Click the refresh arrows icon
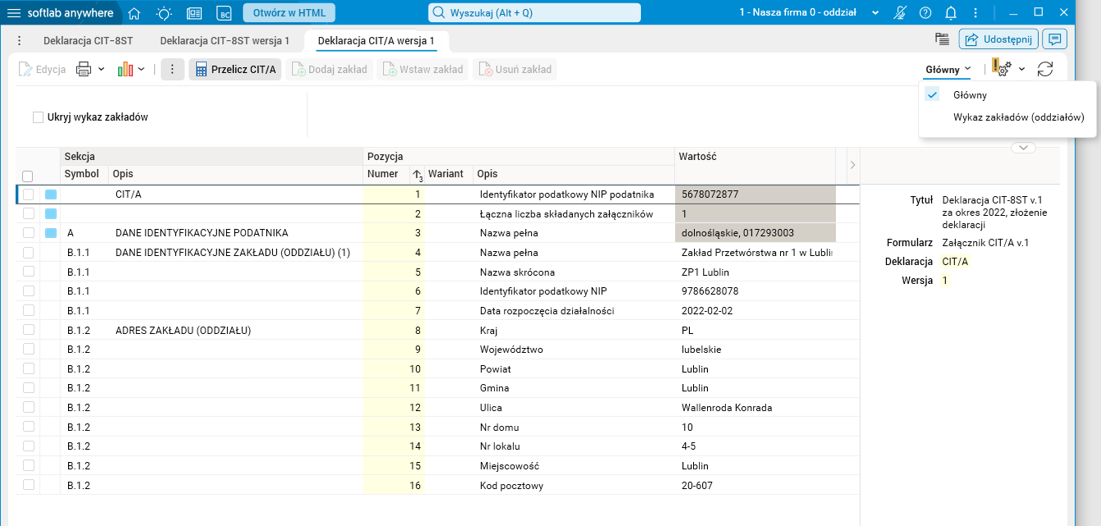The image size is (1101, 526). coord(1045,69)
